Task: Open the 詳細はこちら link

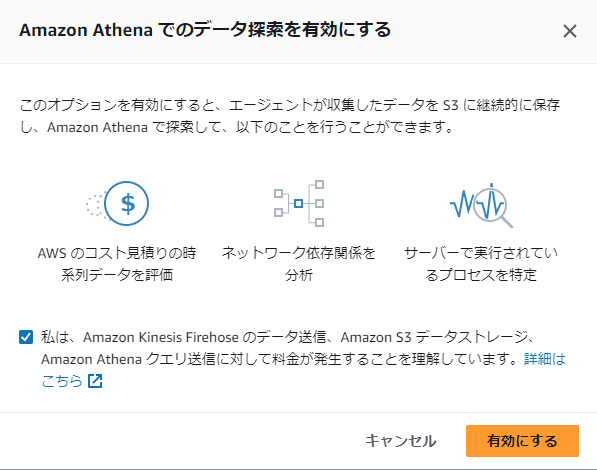Action: [x=545, y=359]
